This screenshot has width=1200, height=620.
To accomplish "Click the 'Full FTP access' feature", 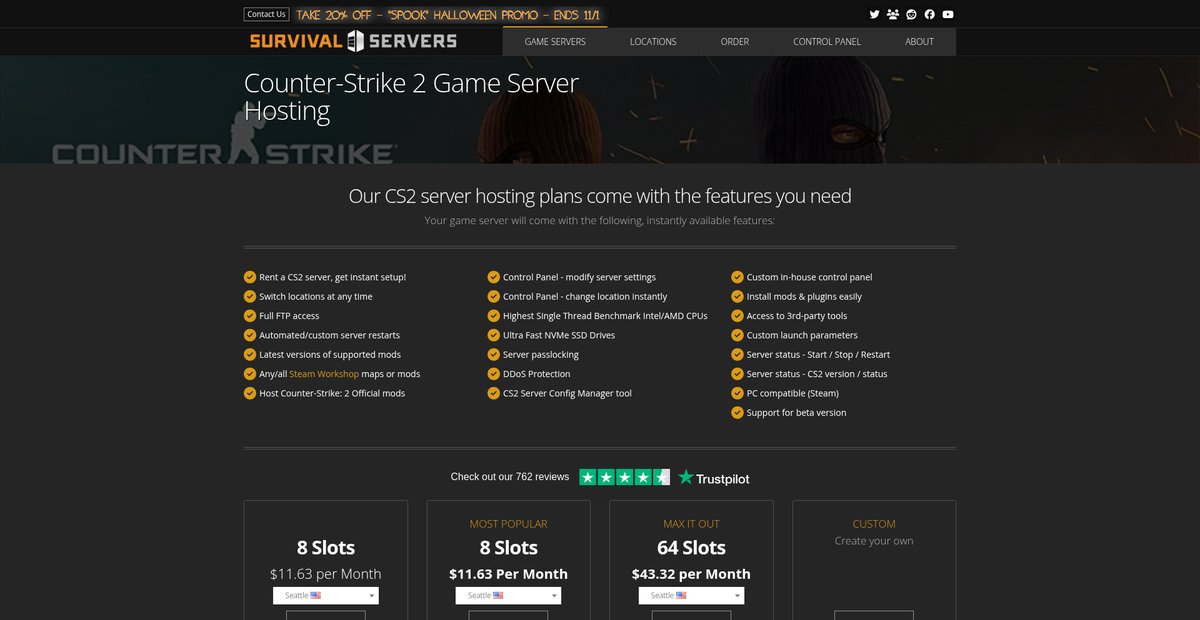I will coord(289,316).
